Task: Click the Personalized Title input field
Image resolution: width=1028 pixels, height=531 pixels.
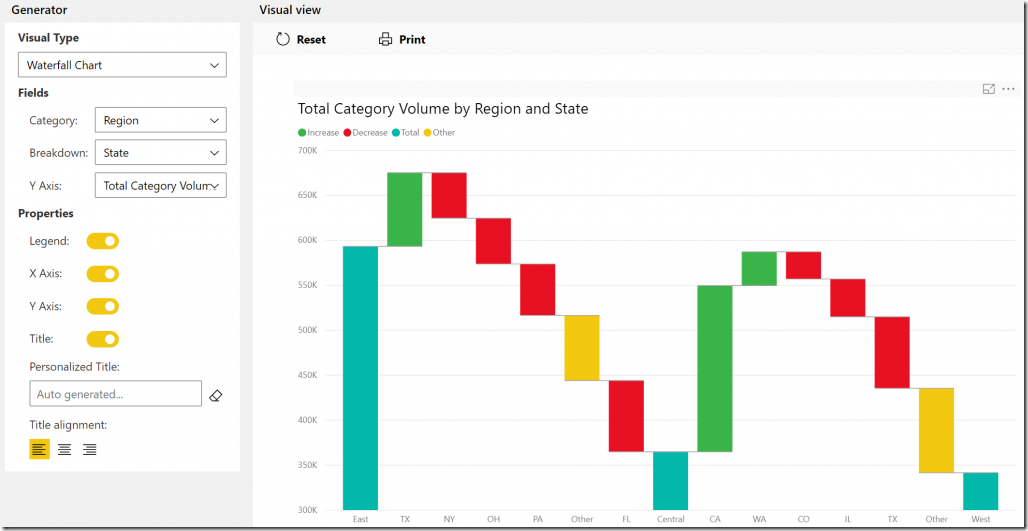Action: click(x=115, y=394)
